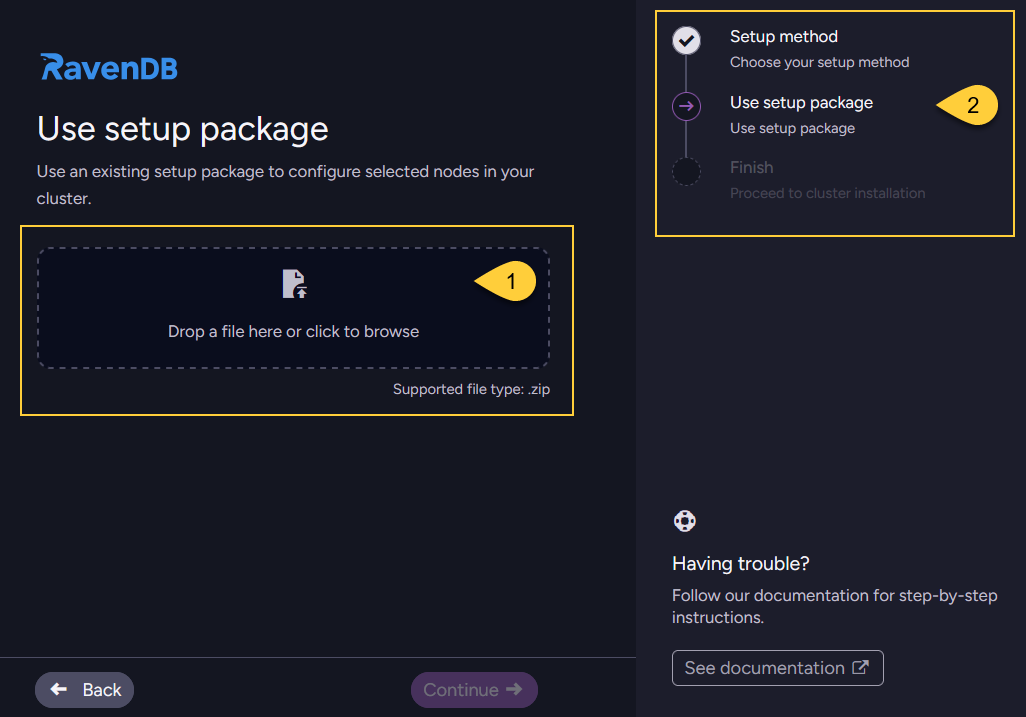Open the See documentation link
Viewport: 1026px width, 717px height.
coord(777,667)
